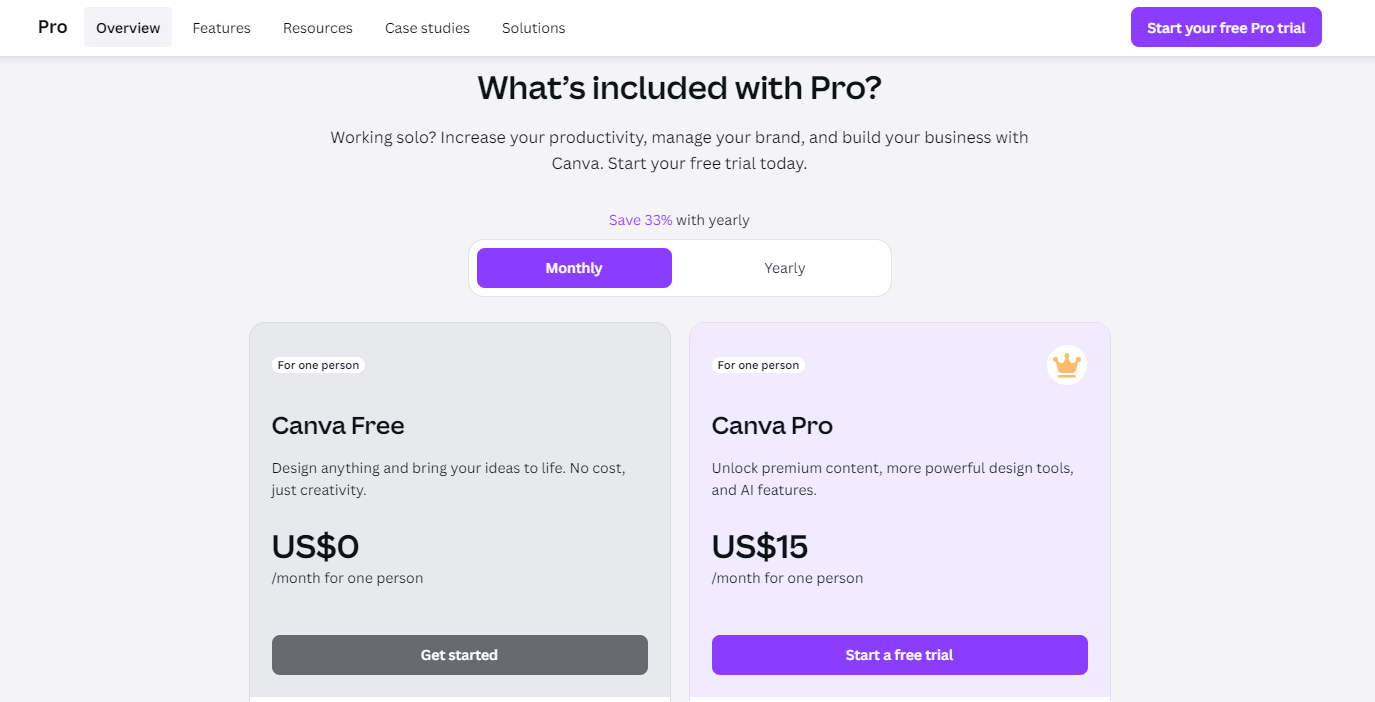Click the What's included with Pro heading
1375x702 pixels.
pyautogui.click(x=679, y=88)
